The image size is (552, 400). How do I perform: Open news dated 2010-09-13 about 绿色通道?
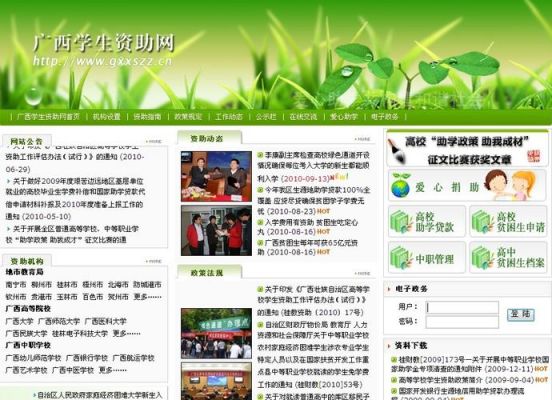pyautogui.click(x=313, y=167)
